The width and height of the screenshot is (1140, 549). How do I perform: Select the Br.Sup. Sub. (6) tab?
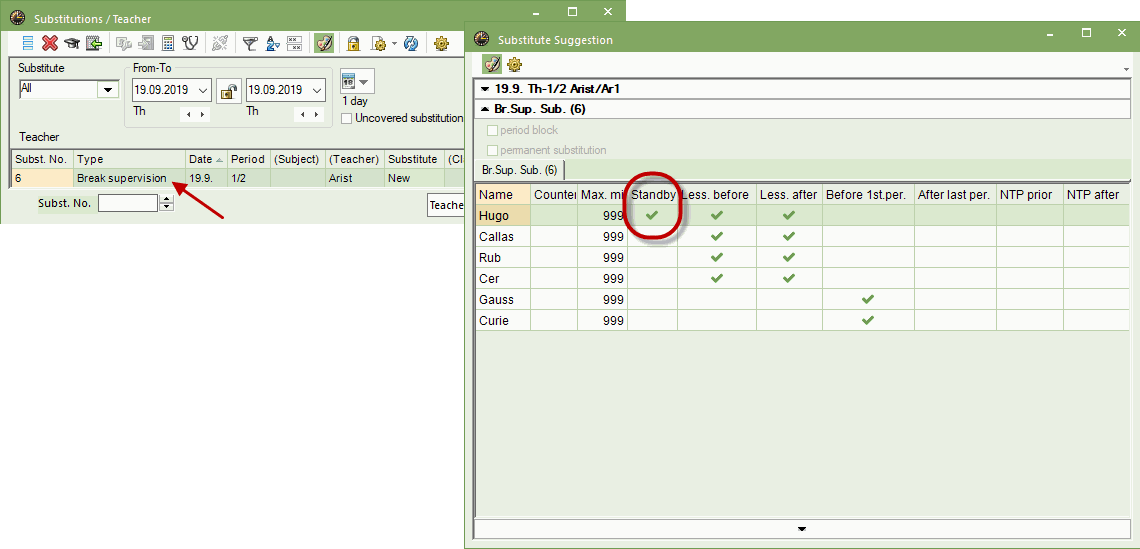519,169
